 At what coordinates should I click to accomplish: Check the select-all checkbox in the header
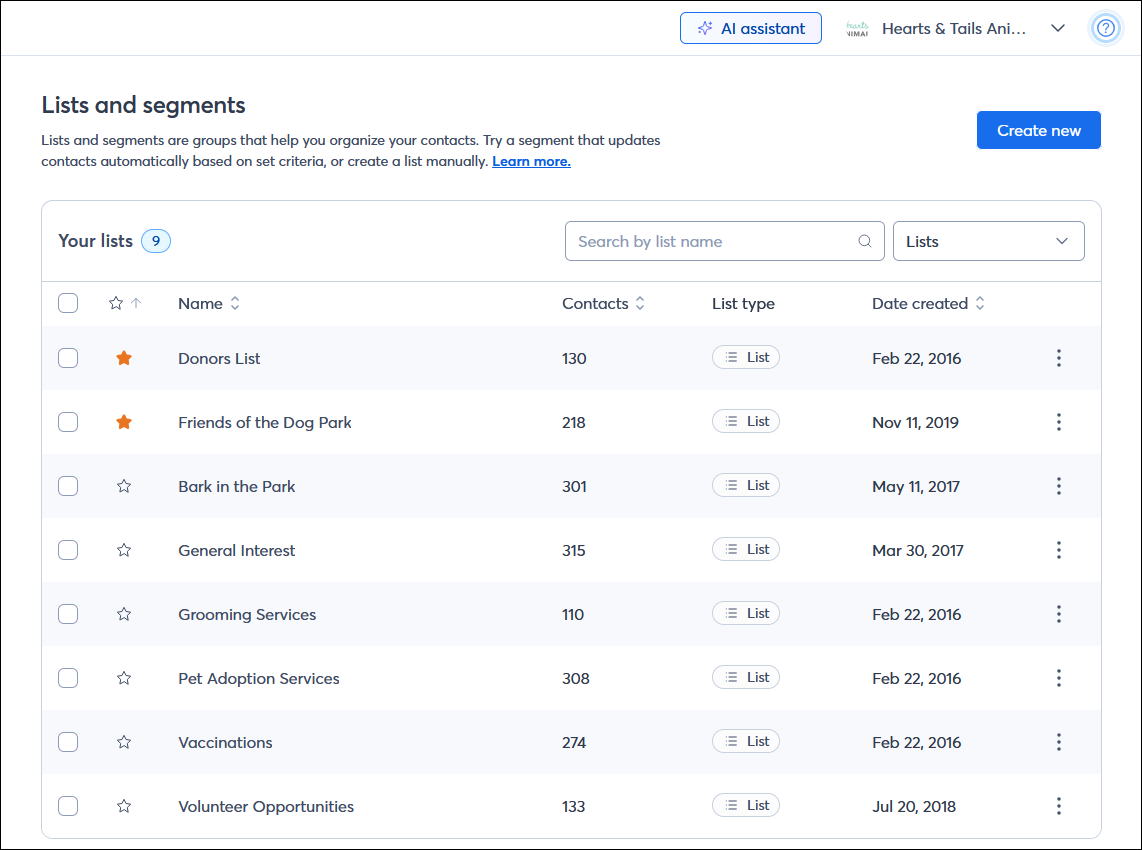click(68, 303)
